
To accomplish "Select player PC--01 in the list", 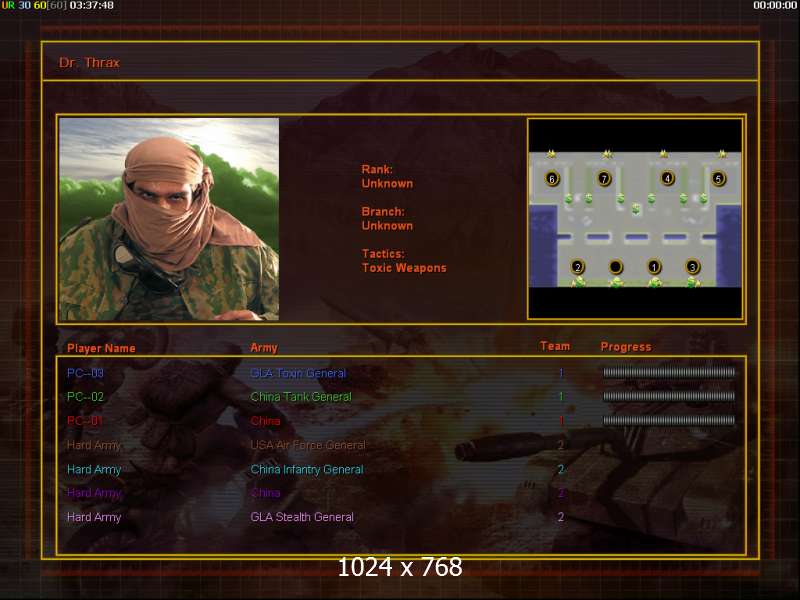I will pos(85,421).
